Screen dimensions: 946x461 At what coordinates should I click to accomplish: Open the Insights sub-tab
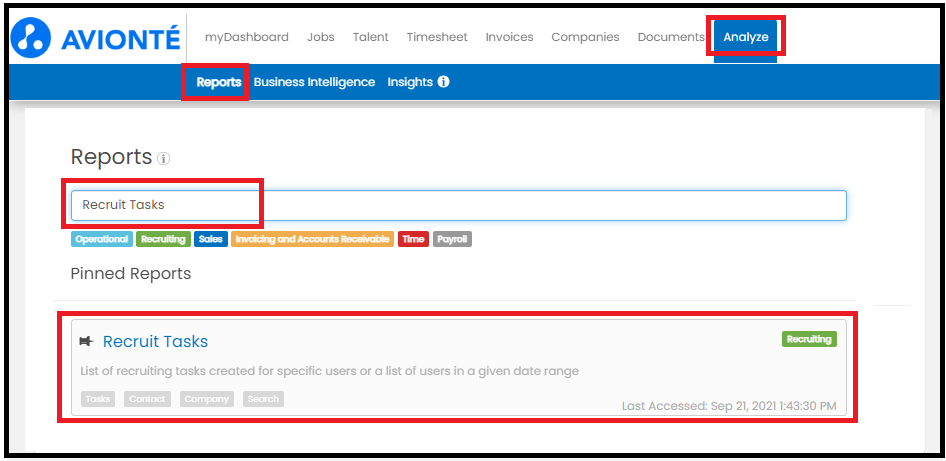pyautogui.click(x=410, y=82)
